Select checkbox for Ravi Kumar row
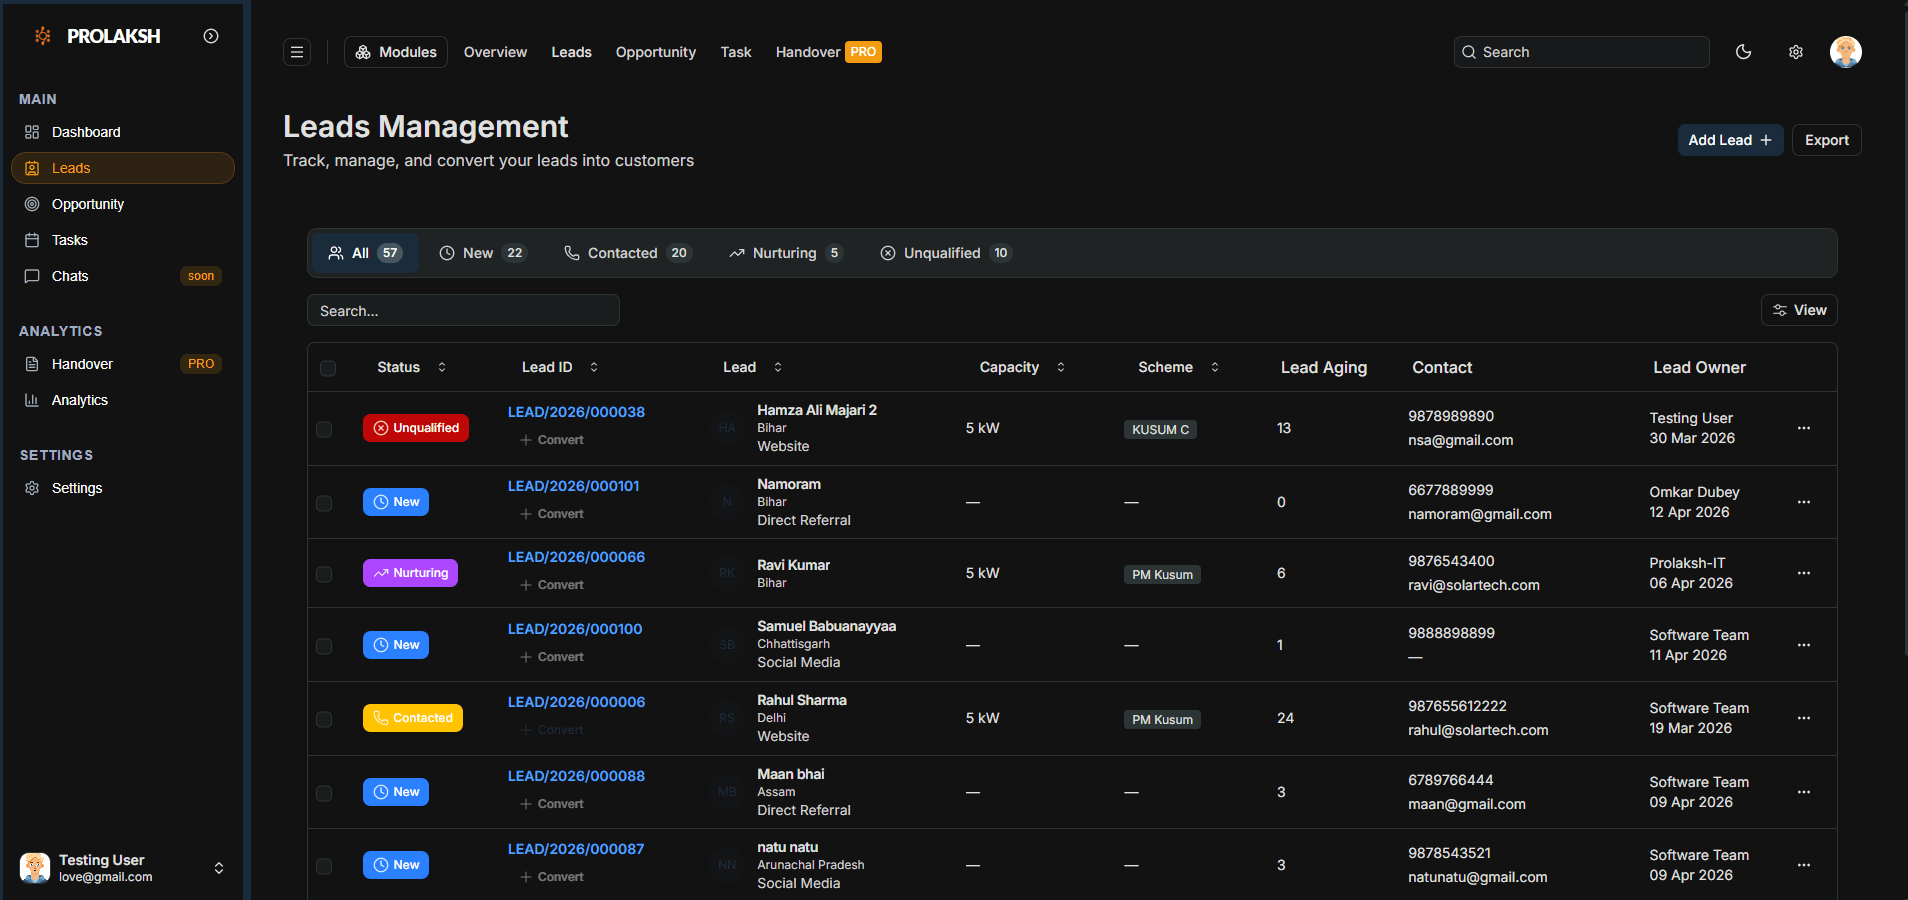Screen dimensions: 1908x900 pos(324,574)
